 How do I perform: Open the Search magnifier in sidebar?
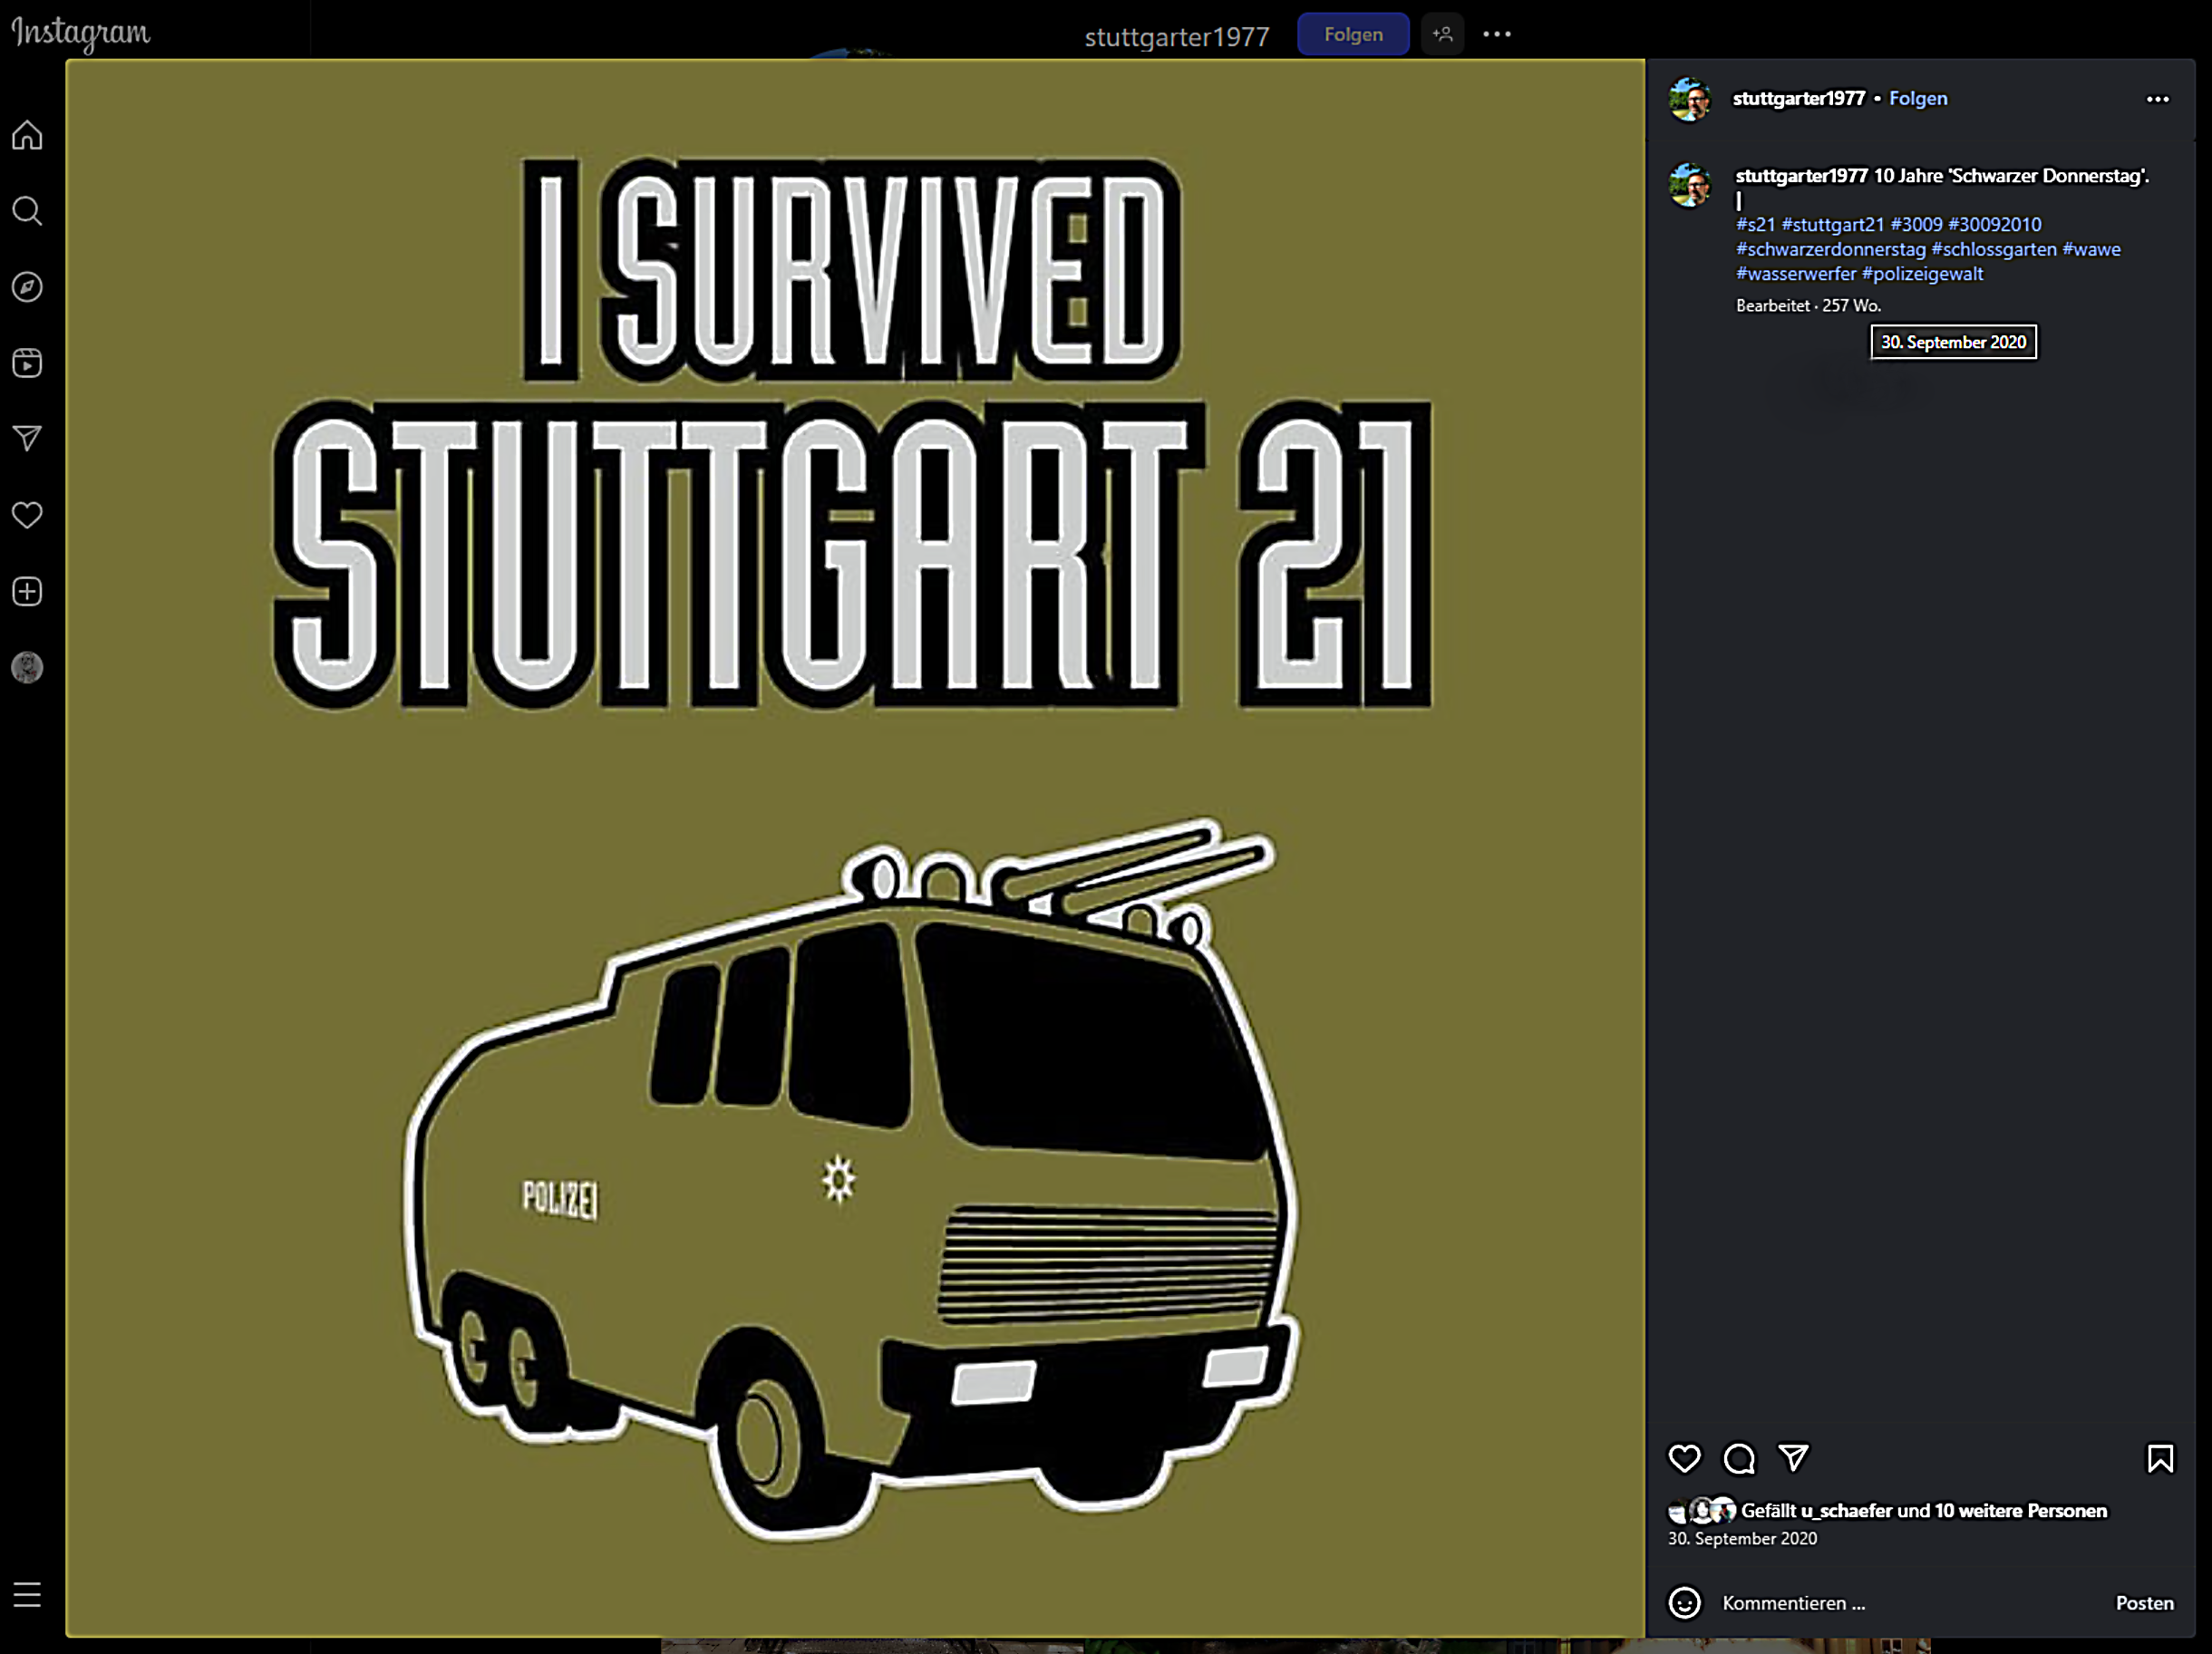[x=27, y=211]
